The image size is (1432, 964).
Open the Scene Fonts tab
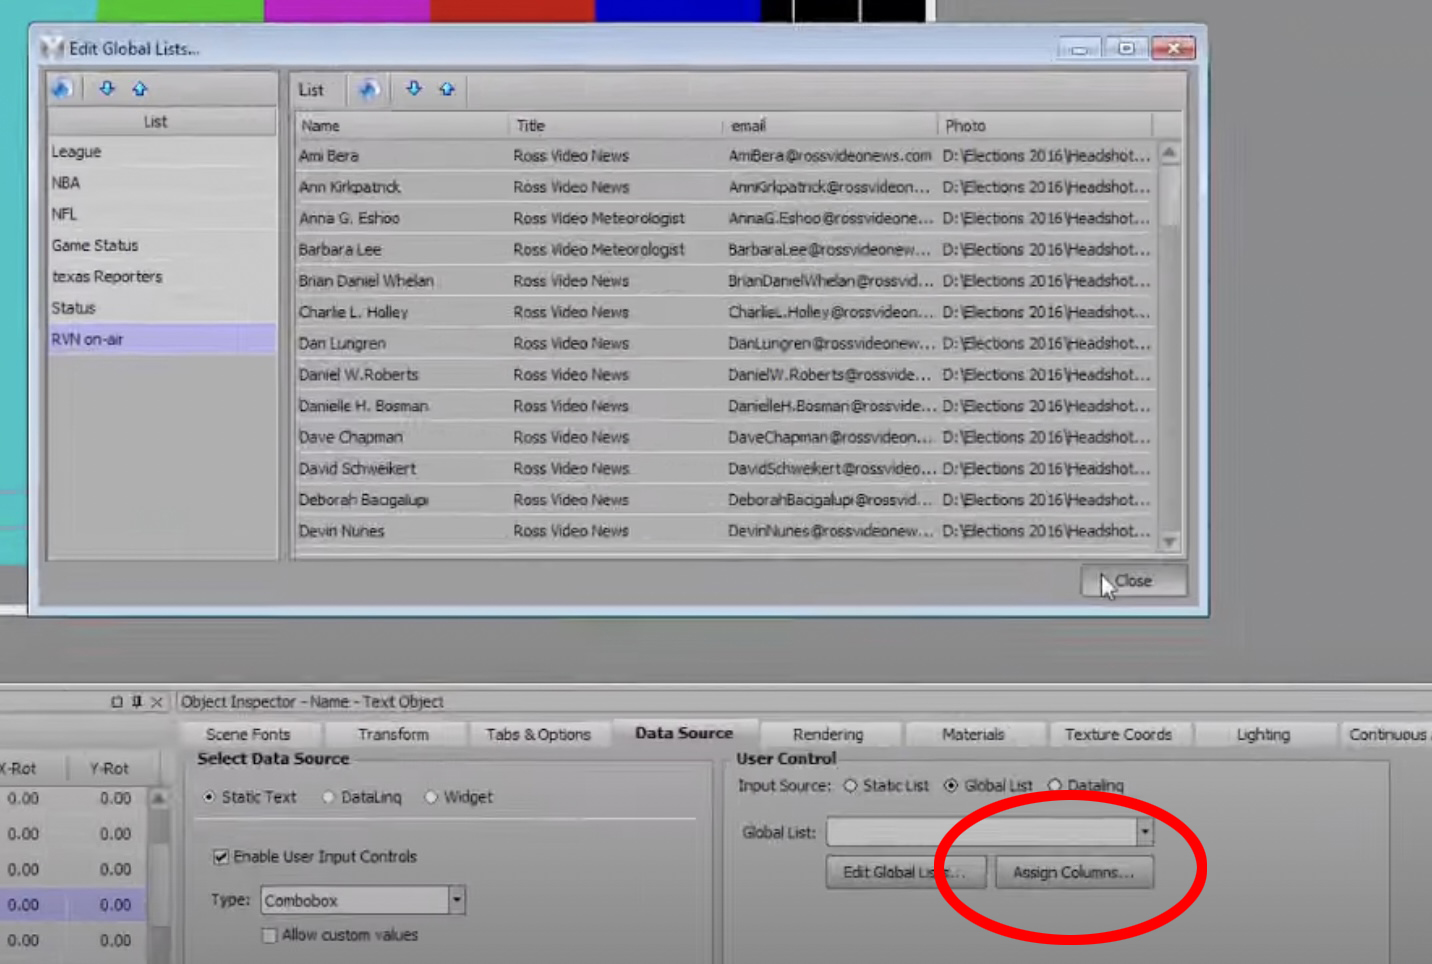tap(248, 734)
